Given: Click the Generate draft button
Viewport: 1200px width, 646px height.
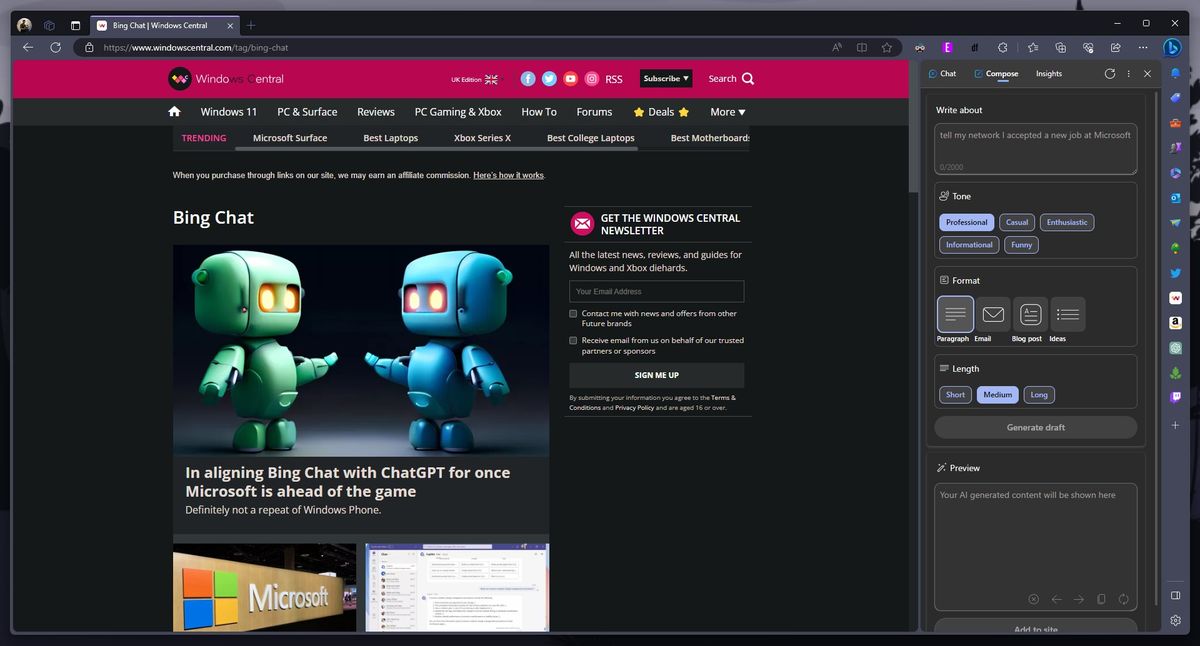Looking at the screenshot, I should pos(1035,427).
